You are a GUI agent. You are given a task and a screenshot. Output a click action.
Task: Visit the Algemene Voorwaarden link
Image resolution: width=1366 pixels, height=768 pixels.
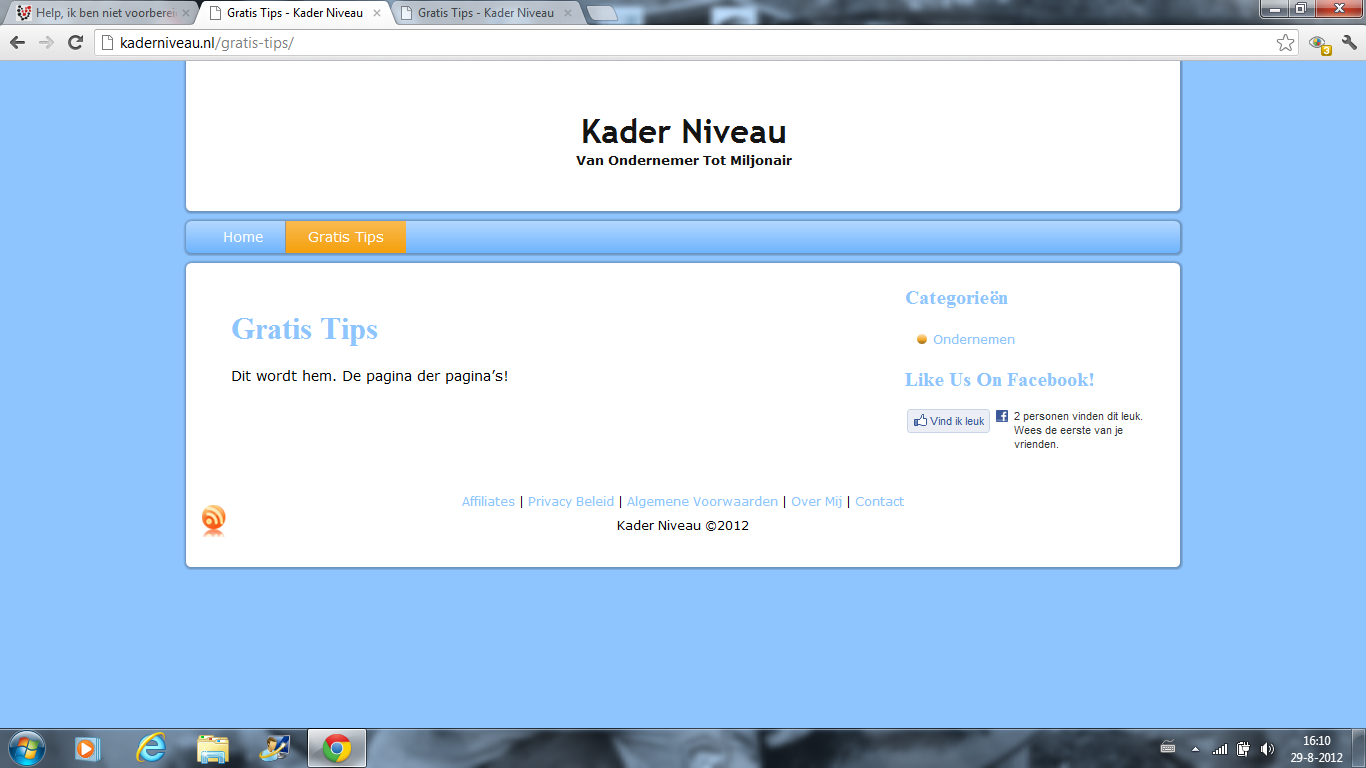pos(702,502)
